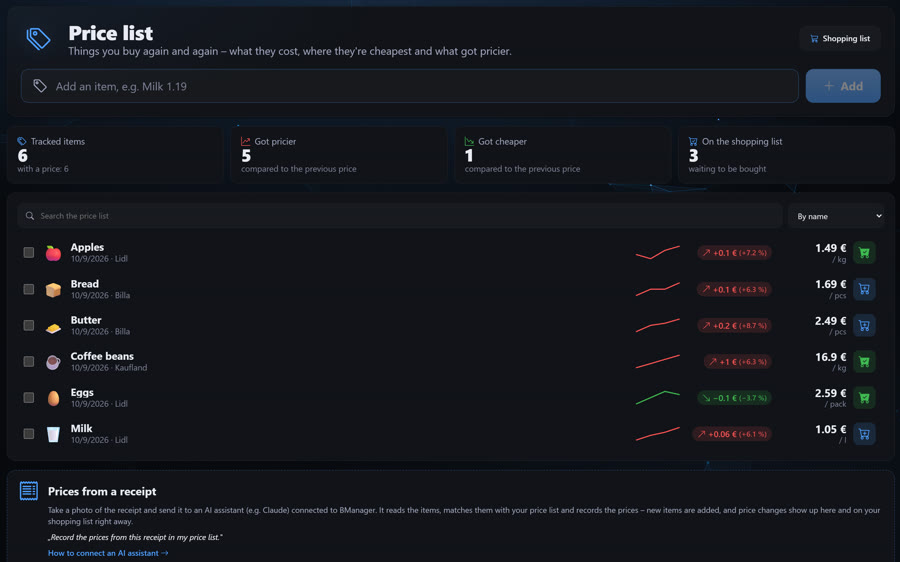Click the tag icon beside Tracked items
Image resolution: width=900 pixels, height=562 pixels.
[22, 141]
